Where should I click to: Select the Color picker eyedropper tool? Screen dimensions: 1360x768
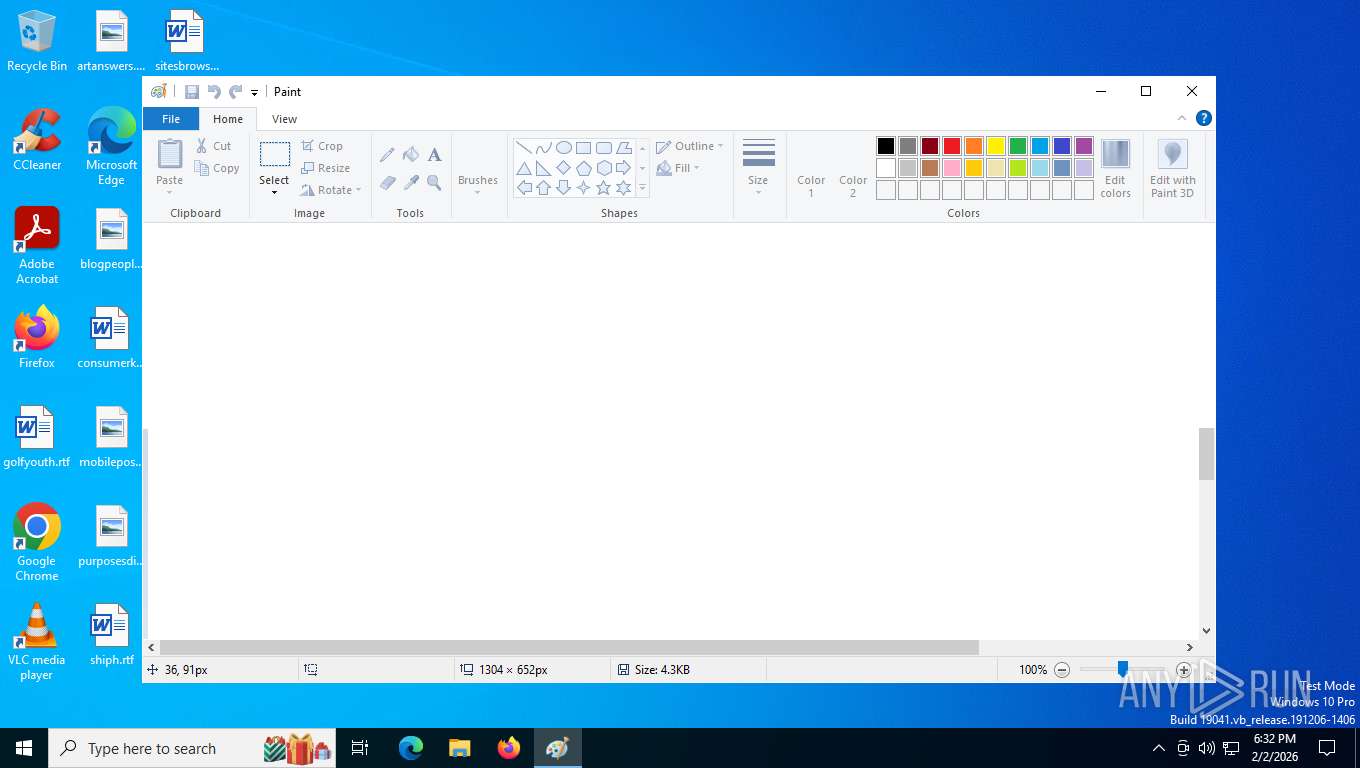coord(411,183)
